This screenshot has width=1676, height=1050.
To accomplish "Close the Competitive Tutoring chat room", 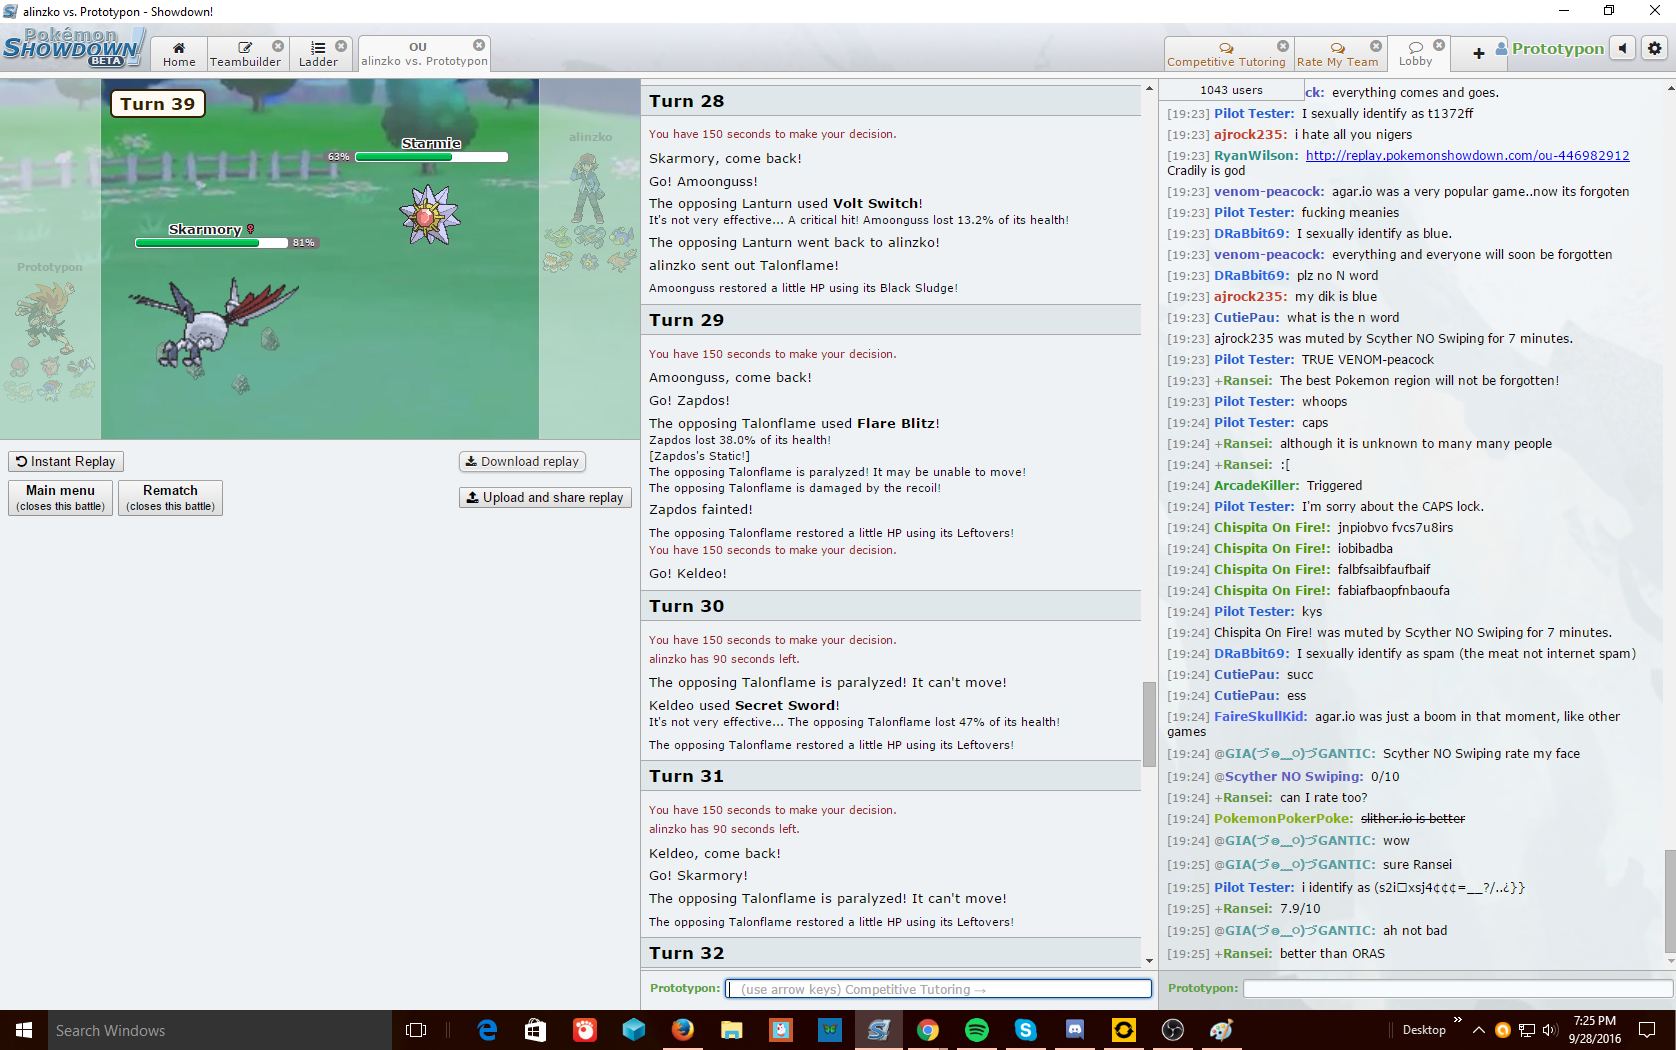I will (1283, 46).
